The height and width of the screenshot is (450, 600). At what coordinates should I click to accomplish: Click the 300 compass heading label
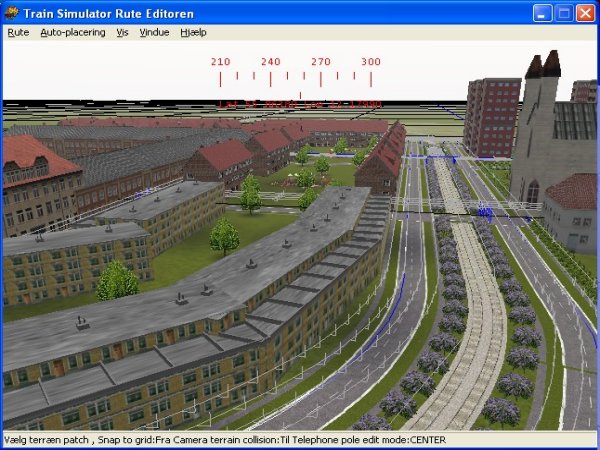click(x=371, y=62)
